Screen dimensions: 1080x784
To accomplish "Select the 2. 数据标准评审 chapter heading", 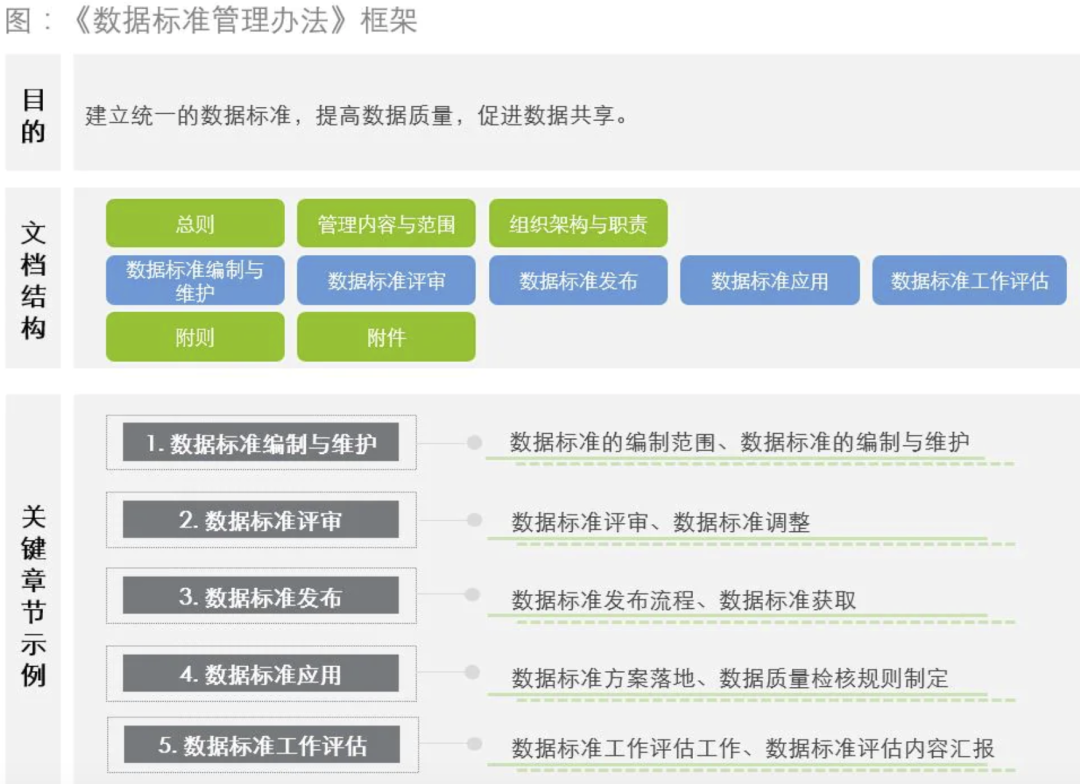I will tap(260, 519).
